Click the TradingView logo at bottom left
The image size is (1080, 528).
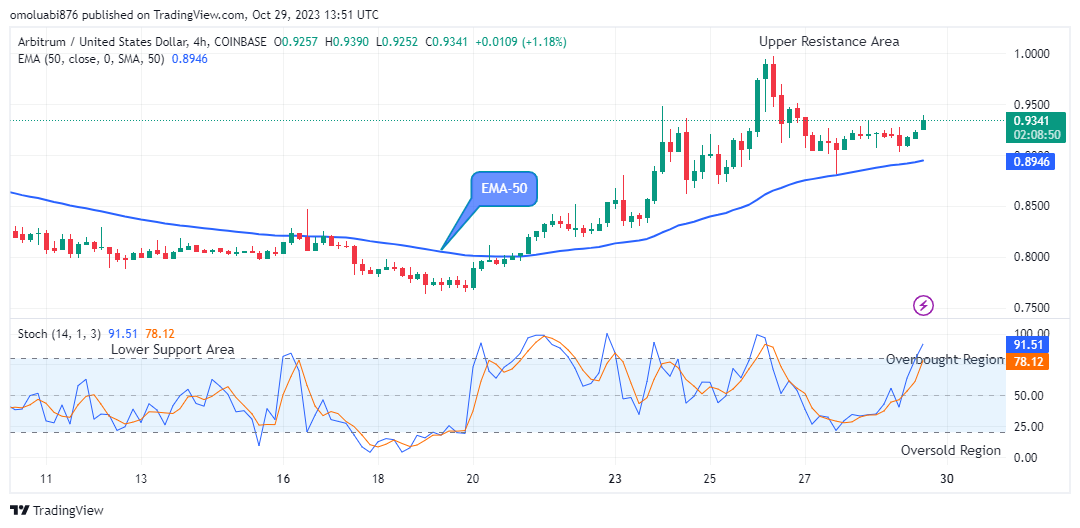(57, 510)
